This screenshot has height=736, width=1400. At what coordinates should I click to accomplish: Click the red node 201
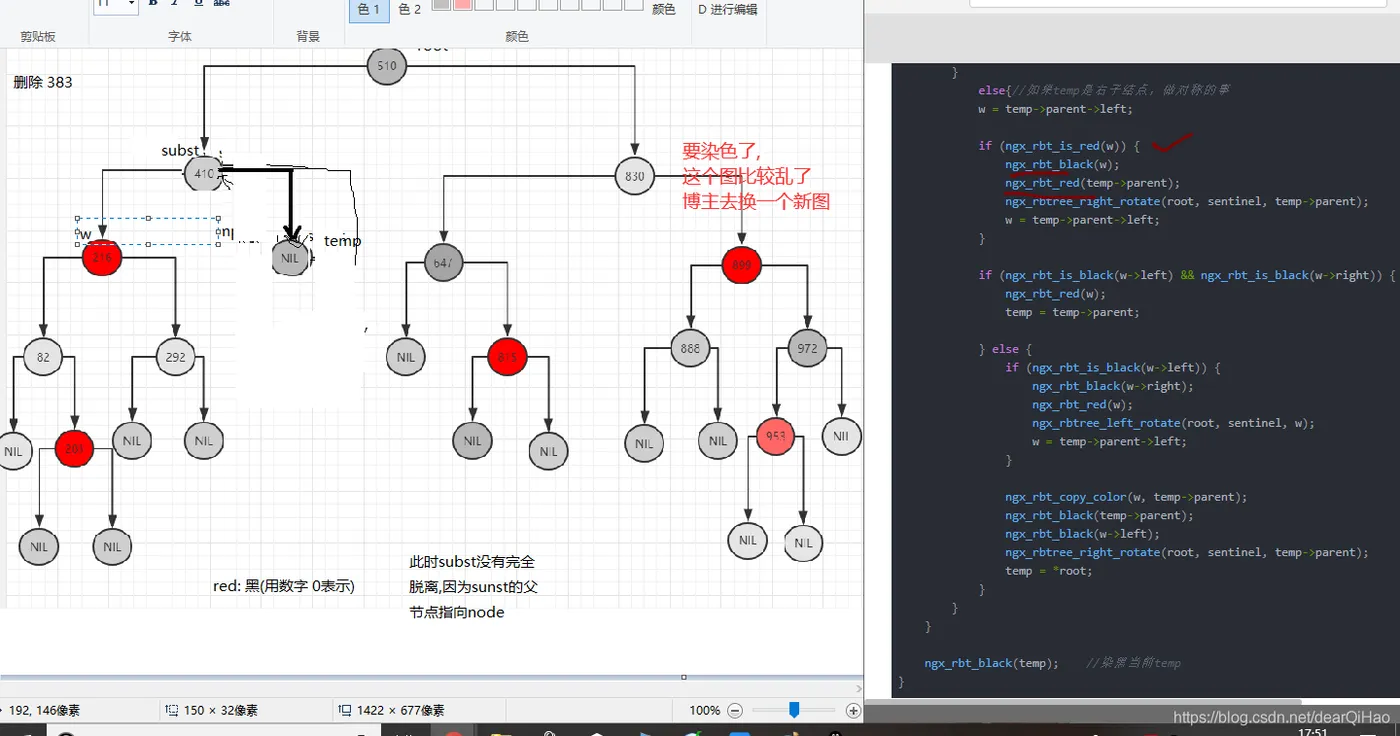tap(74, 449)
